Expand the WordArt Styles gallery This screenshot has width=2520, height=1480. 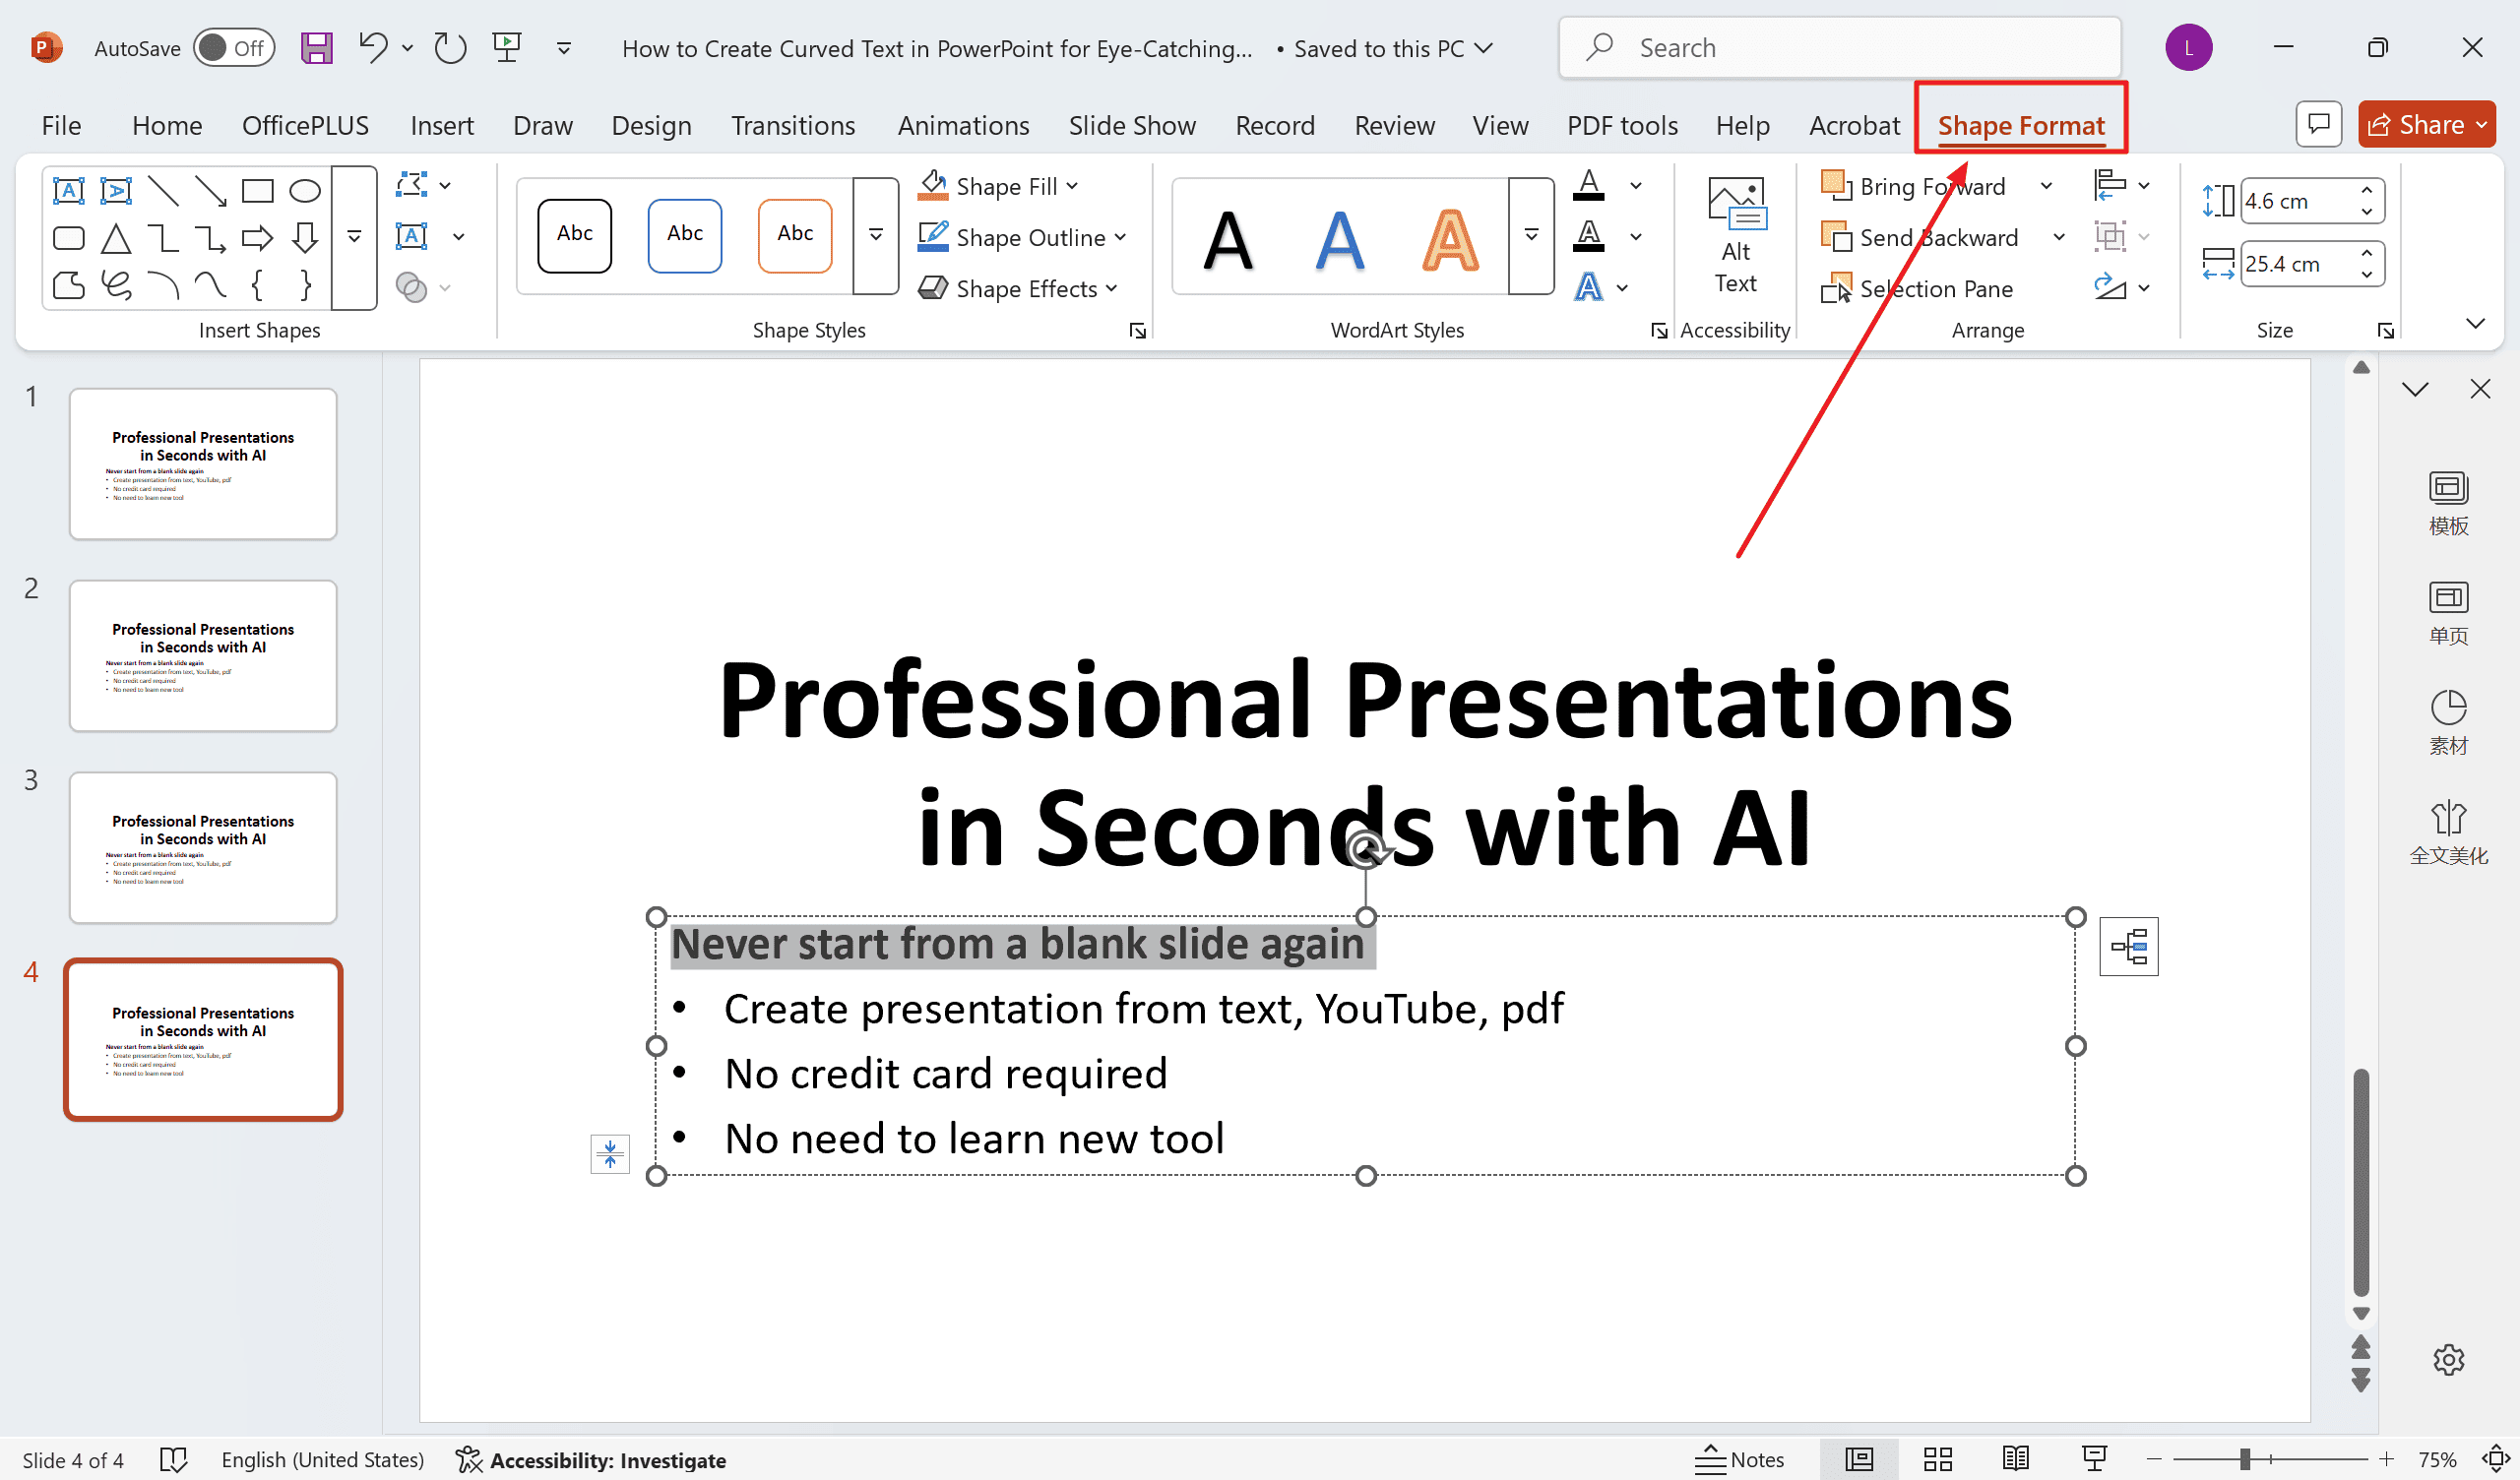point(1531,236)
